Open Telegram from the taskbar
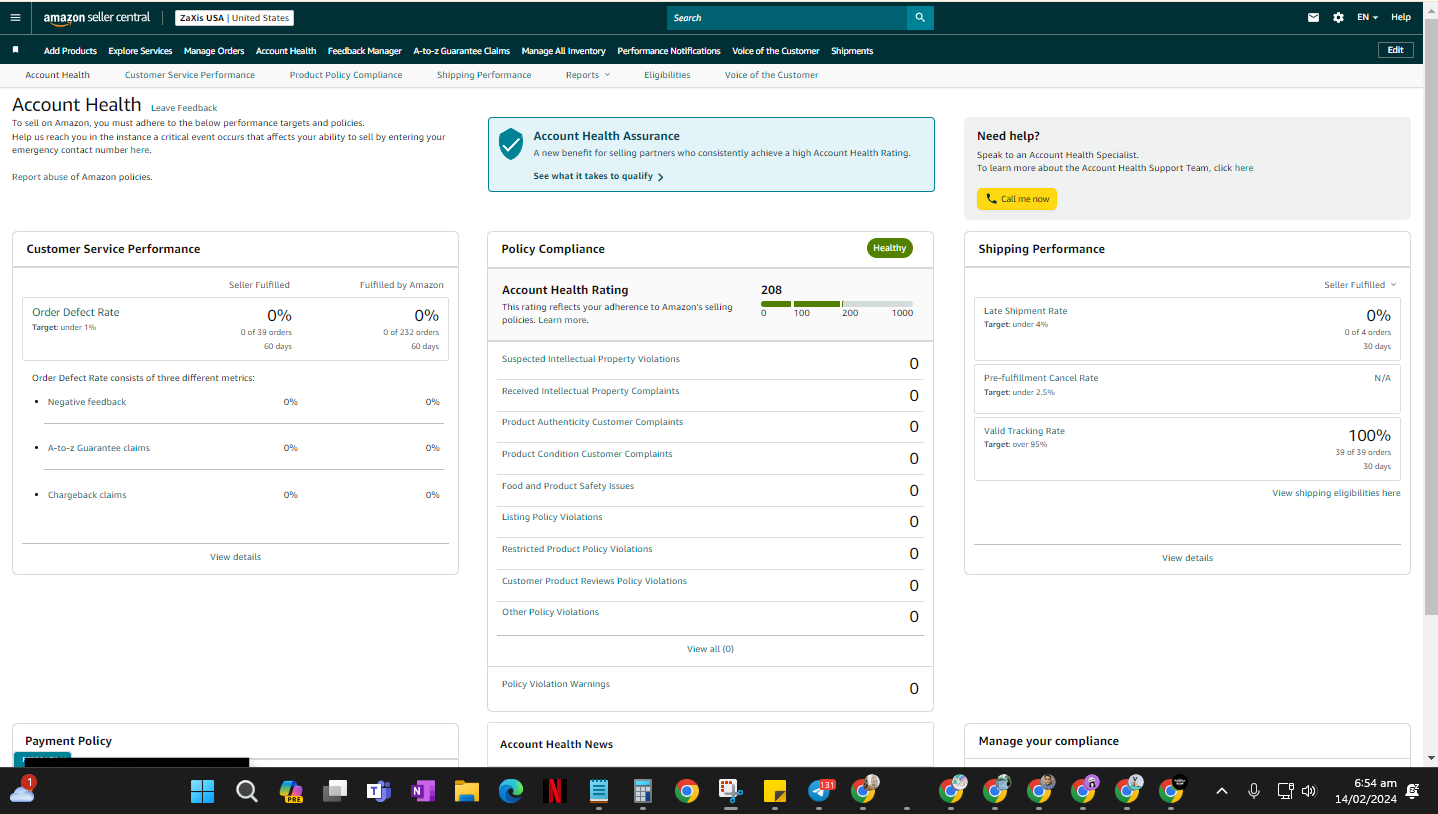Screen dimensions: 1438x814 (x=820, y=791)
